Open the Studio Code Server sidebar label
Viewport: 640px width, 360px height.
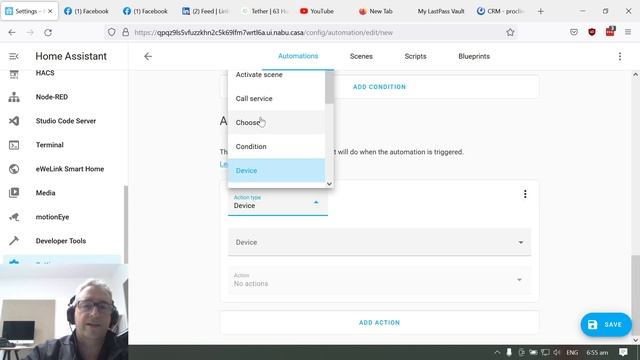pyautogui.click(x=66, y=121)
